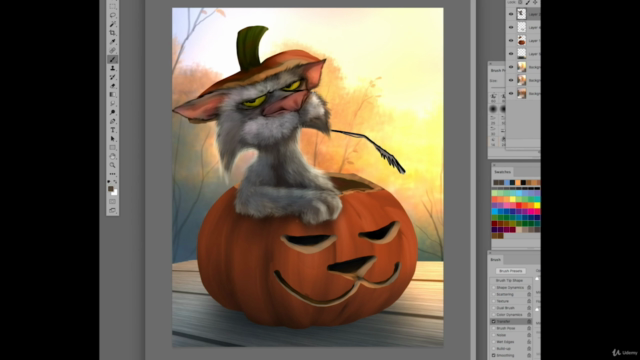The height and width of the screenshot is (360, 640).
Task: Enable the Dual Brush checkbox
Action: click(493, 308)
